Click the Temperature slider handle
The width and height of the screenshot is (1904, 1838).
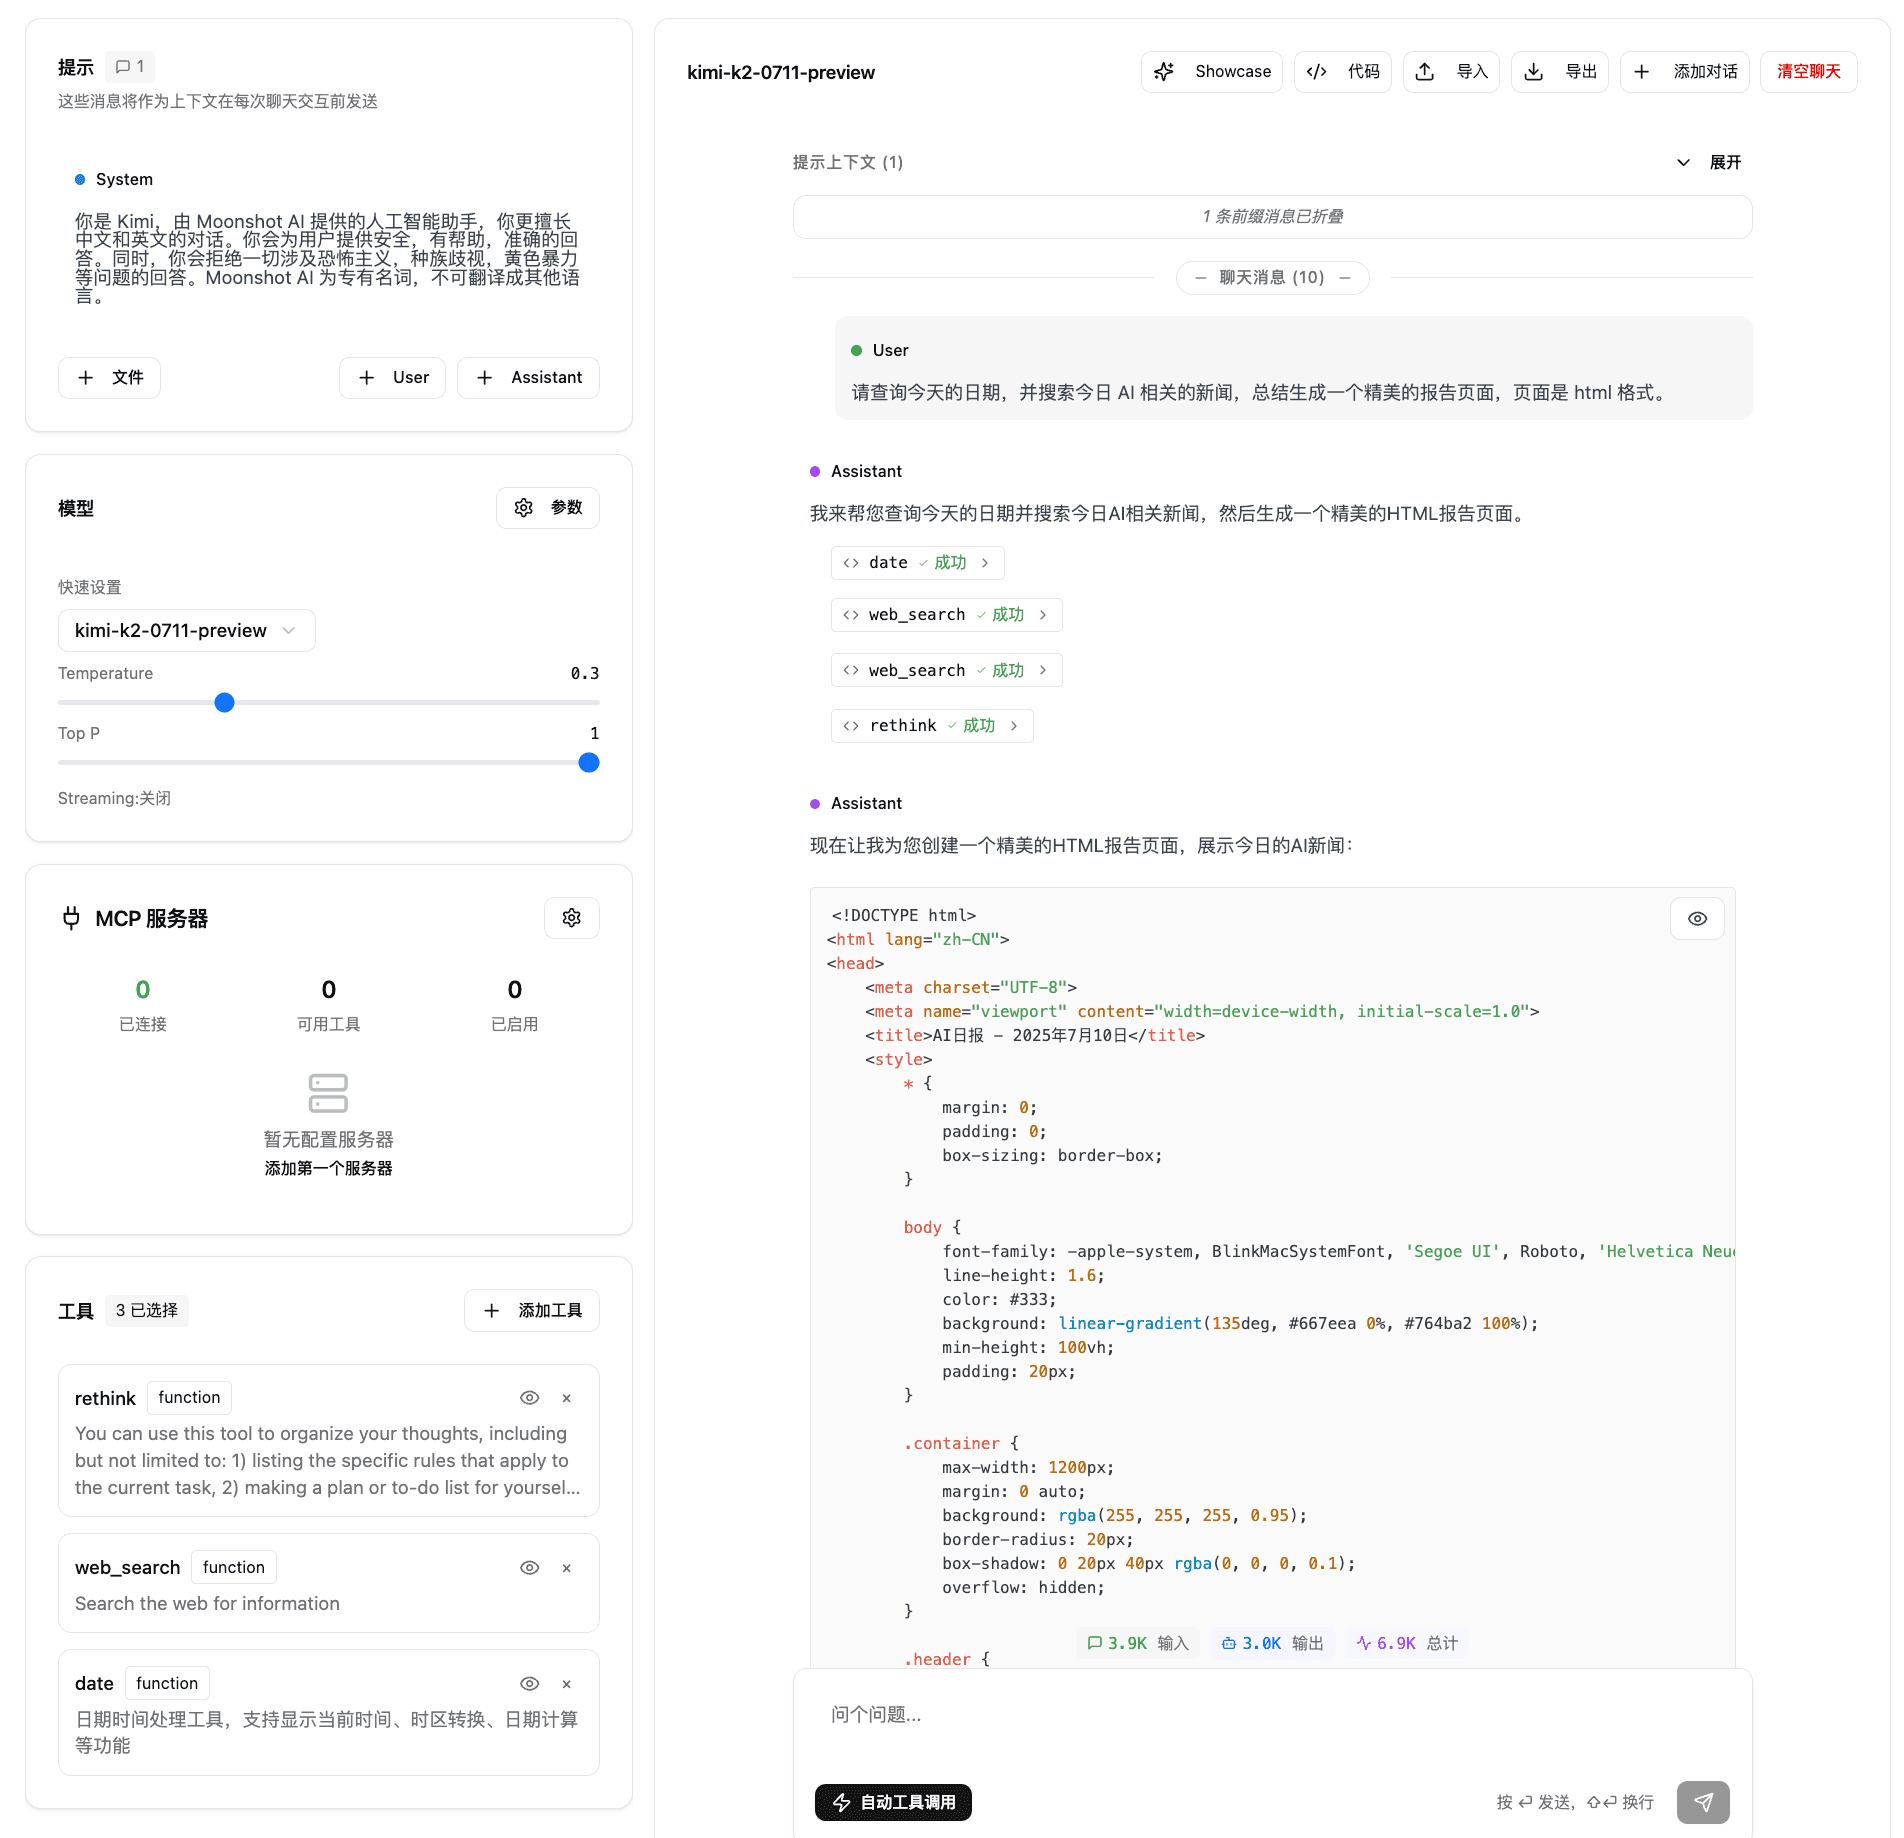tap(225, 703)
